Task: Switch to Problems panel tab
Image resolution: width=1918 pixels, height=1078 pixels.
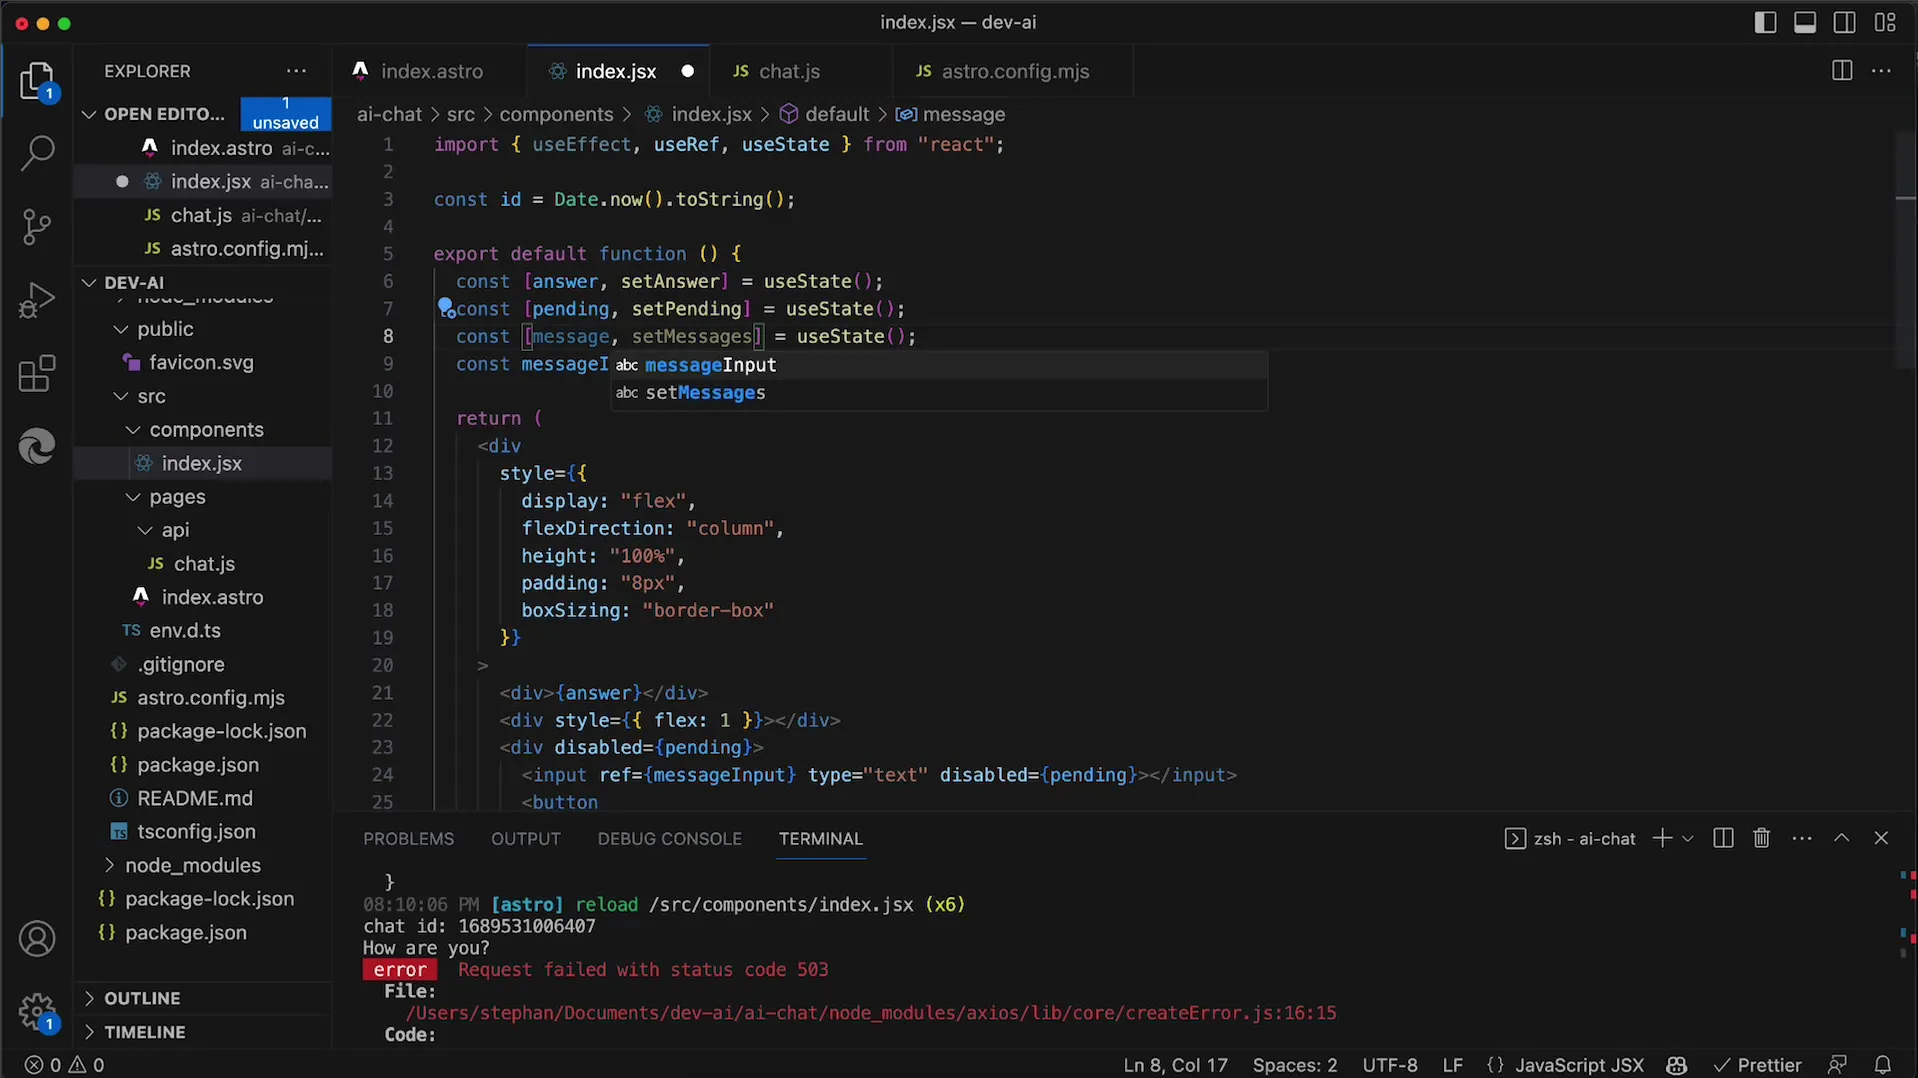Action: 408,839
